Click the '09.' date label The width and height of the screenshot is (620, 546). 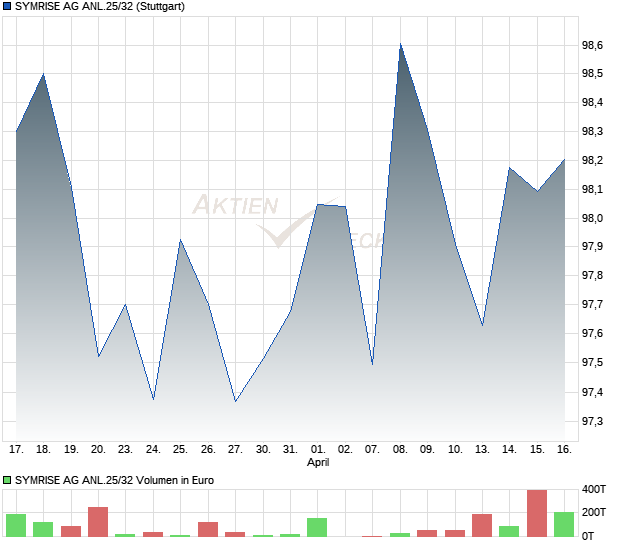point(427,450)
